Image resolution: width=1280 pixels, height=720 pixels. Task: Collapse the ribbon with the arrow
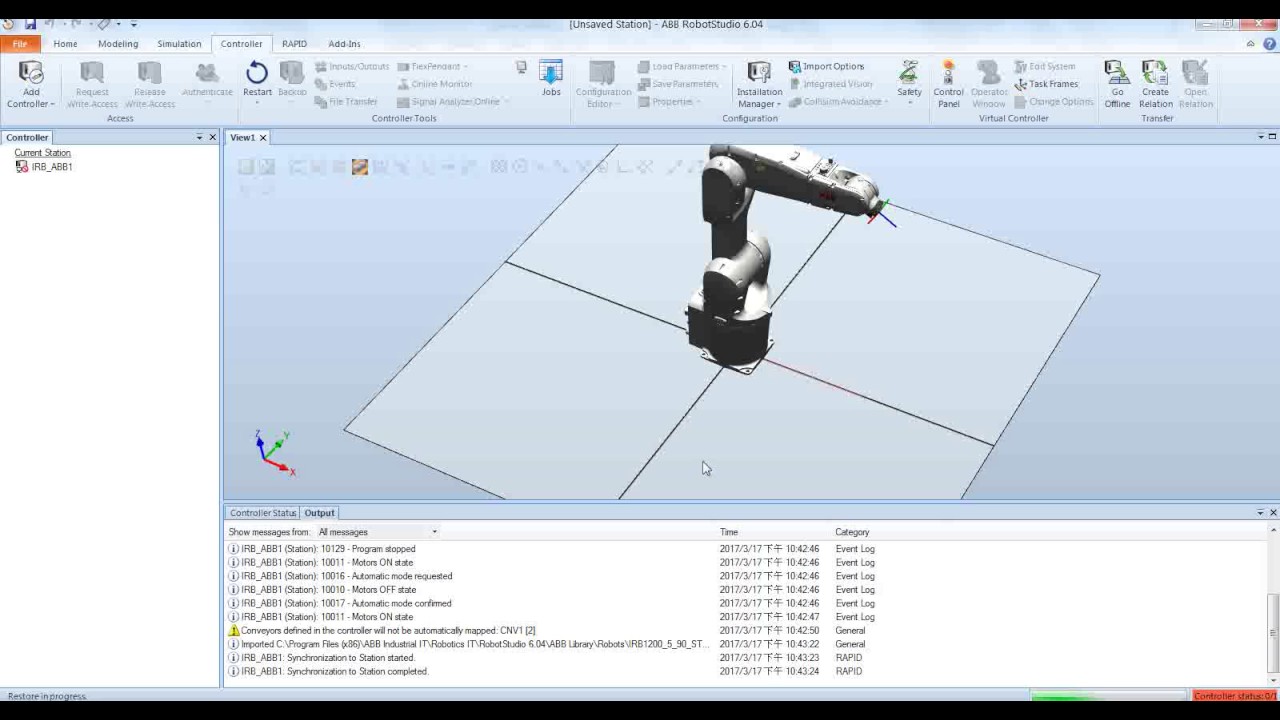click(1250, 44)
